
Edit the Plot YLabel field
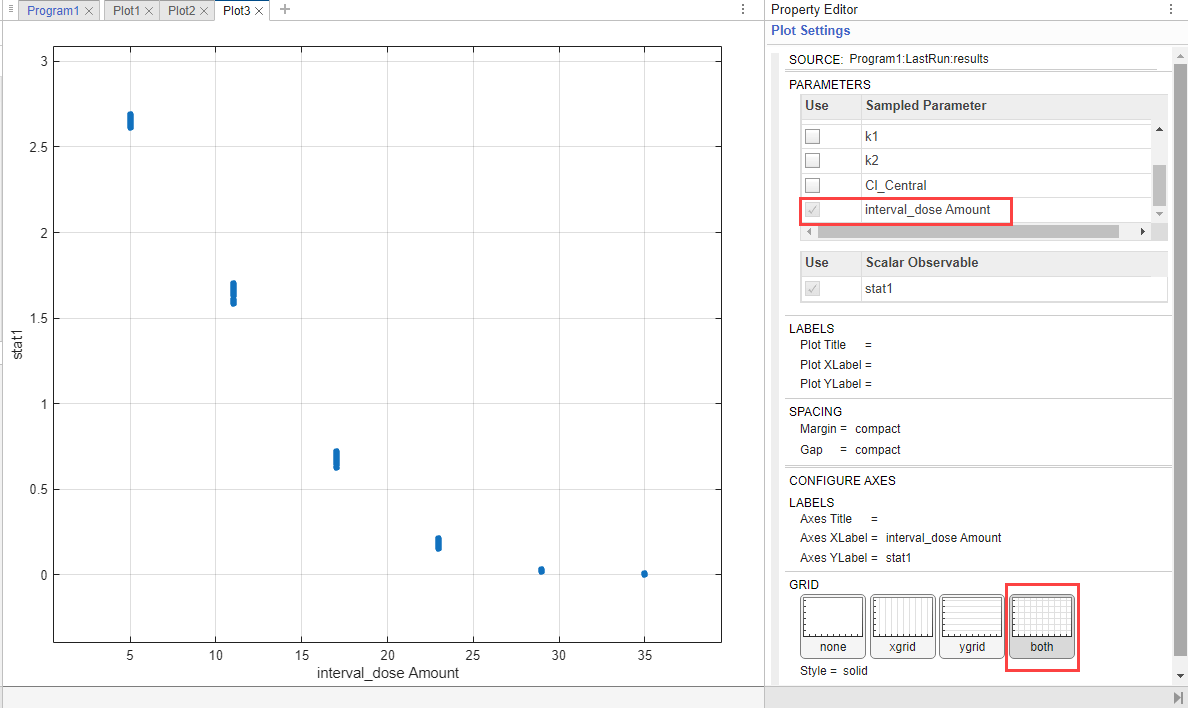click(x=836, y=384)
